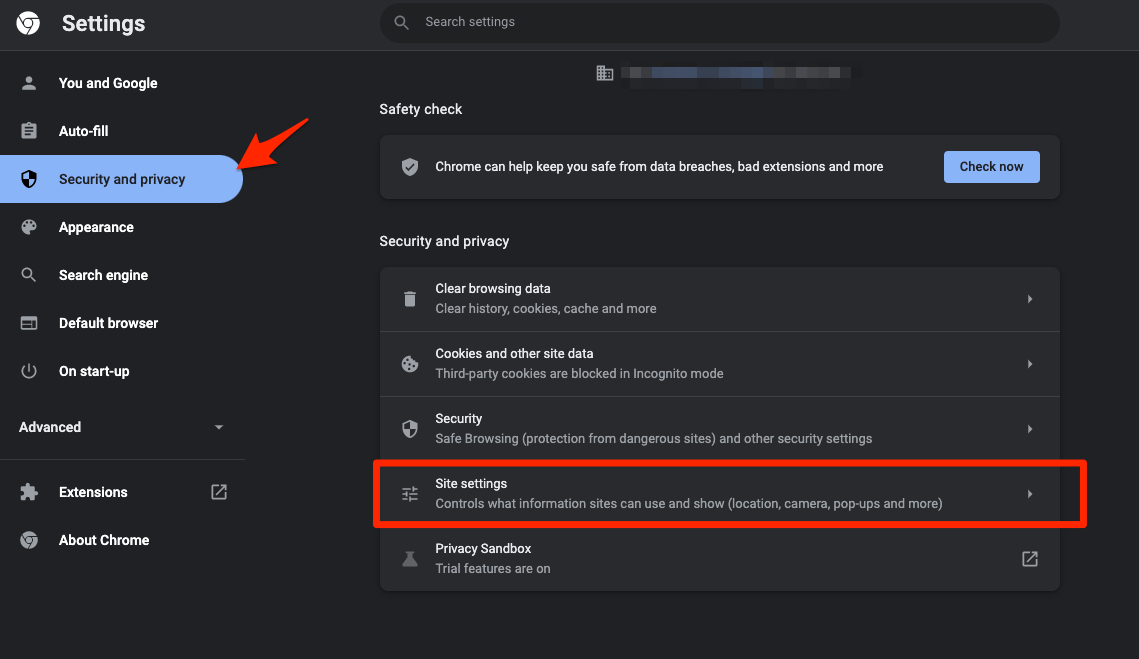
Task: Click the power icon for On start-up
Action: click(29, 371)
